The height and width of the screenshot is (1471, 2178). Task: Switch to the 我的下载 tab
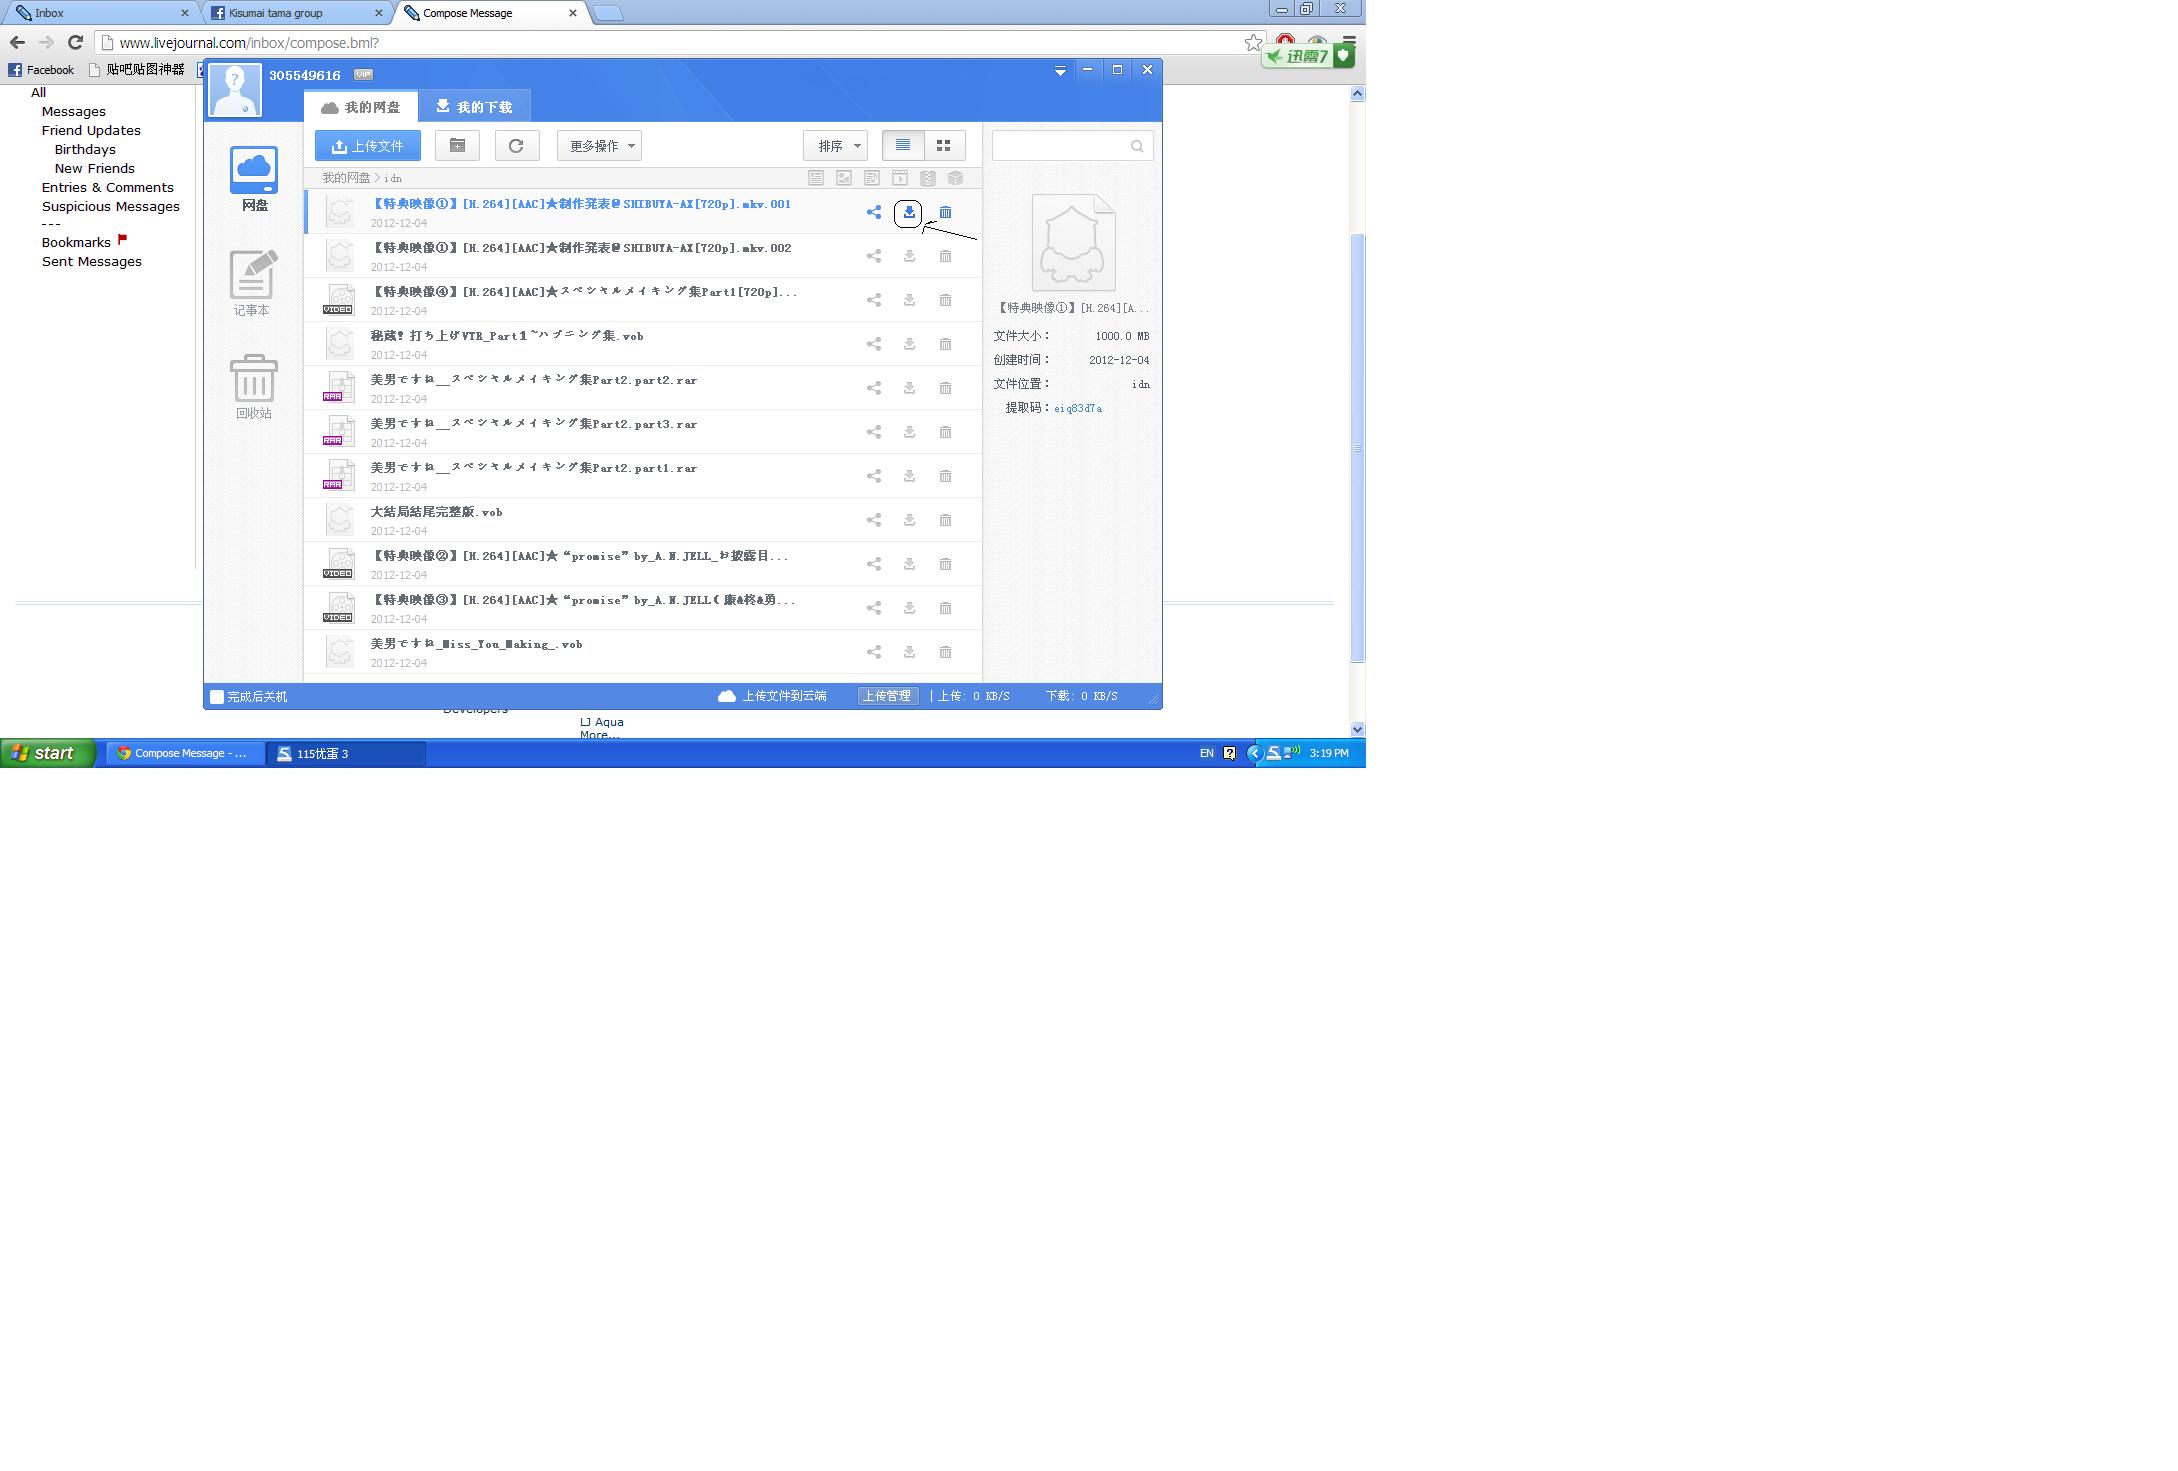474,106
